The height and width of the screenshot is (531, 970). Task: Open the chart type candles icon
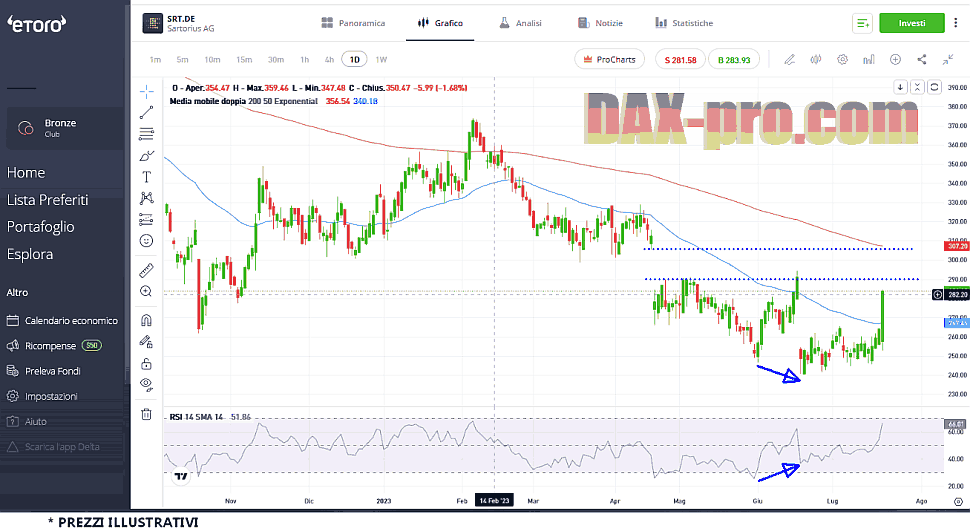pos(816,59)
